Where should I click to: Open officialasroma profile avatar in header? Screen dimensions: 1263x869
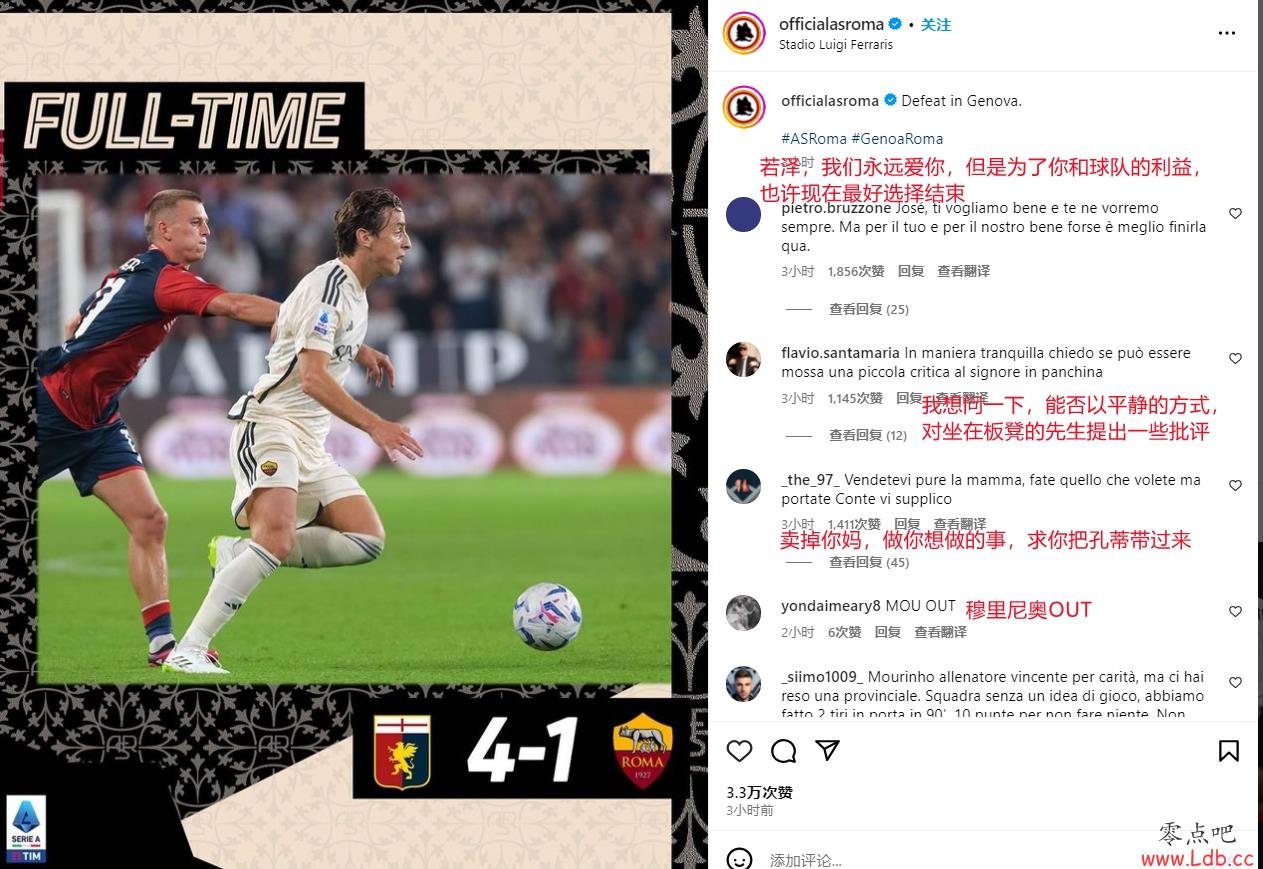pyautogui.click(x=743, y=34)
